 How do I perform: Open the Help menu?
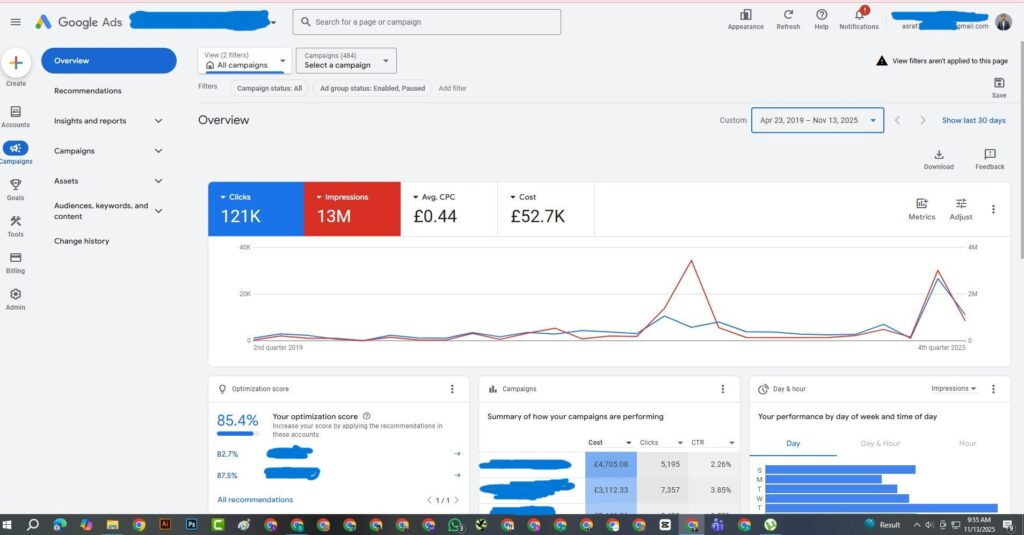[x=822, y=20]
